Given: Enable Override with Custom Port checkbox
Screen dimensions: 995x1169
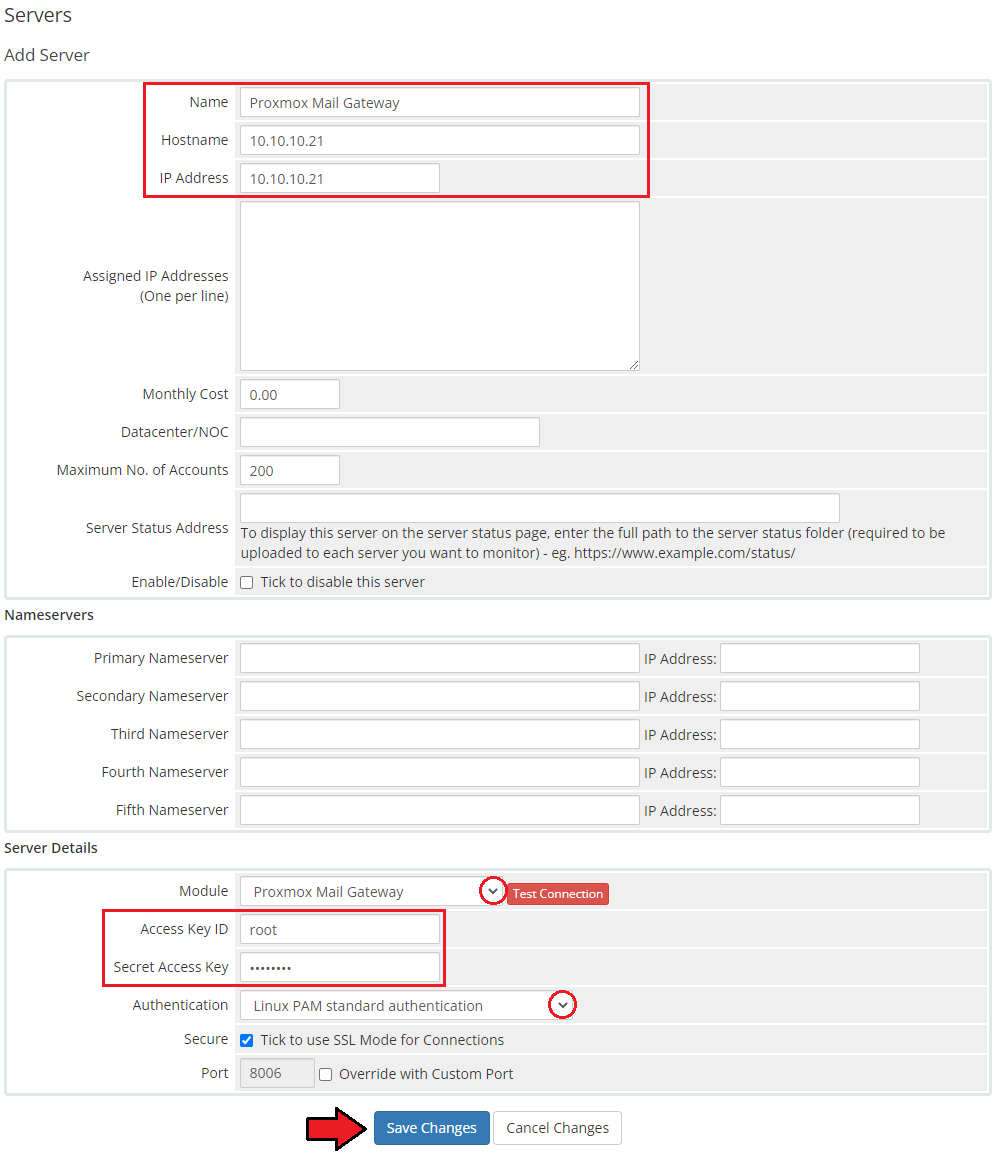Looking at the screenshot, I should click(x=326, y=1074).
